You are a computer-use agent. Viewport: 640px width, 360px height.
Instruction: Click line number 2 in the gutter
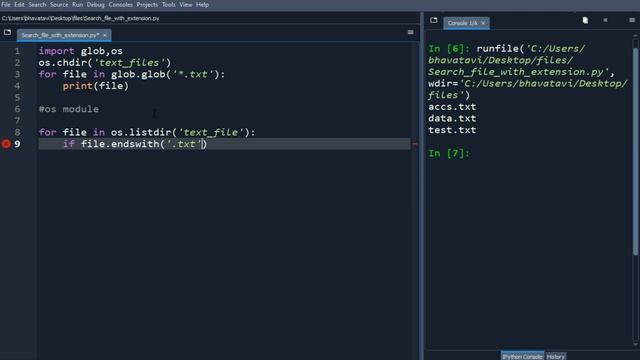coord(17,62)
